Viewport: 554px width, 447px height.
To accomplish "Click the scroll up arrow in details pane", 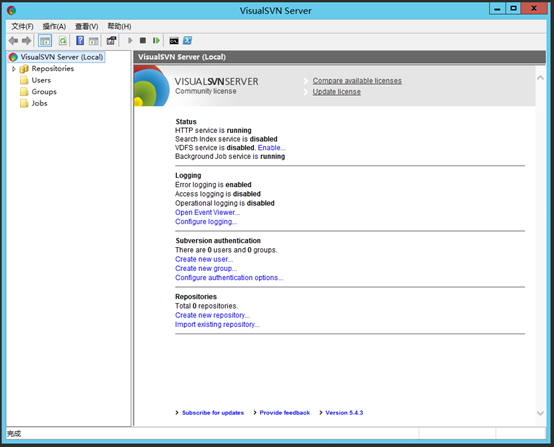I will point(540,78).
